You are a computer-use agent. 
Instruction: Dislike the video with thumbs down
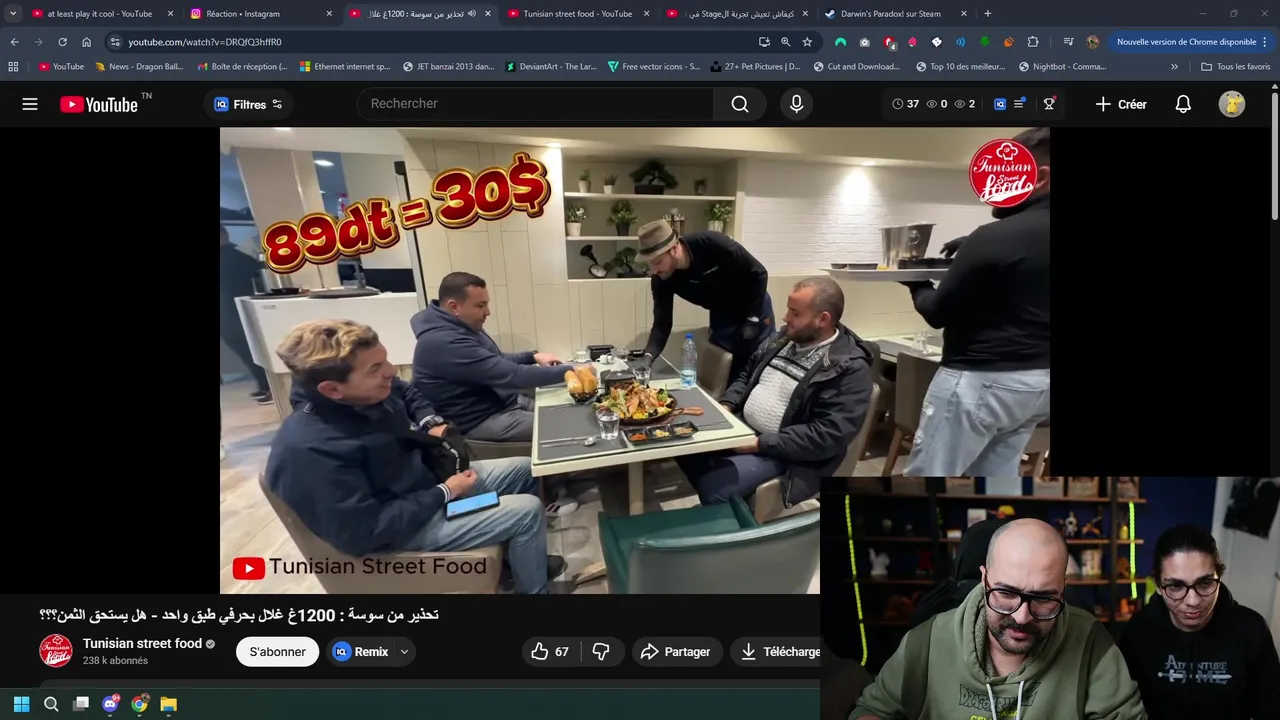(x=601, y=652)
